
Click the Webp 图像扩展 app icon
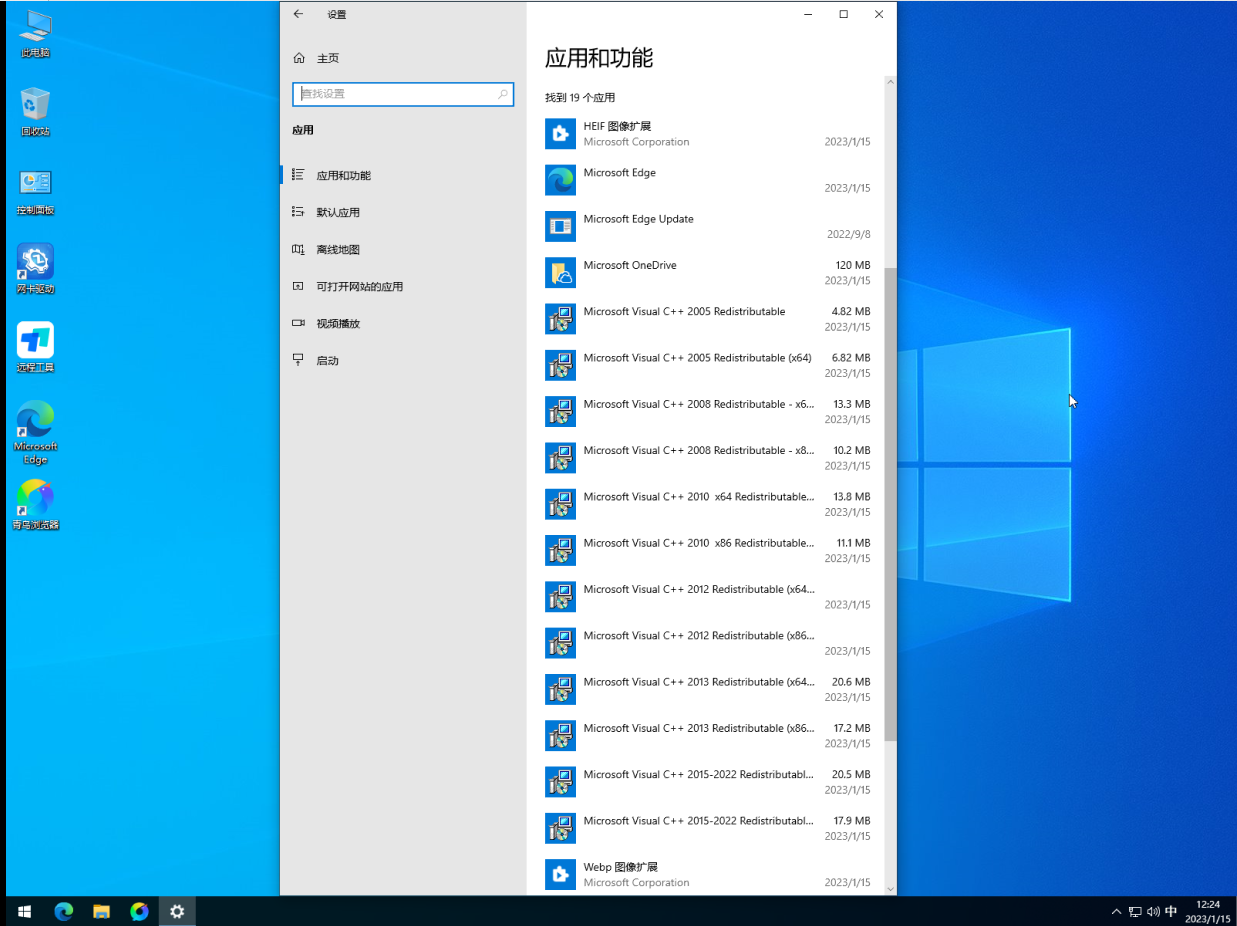tap(560, 874)
